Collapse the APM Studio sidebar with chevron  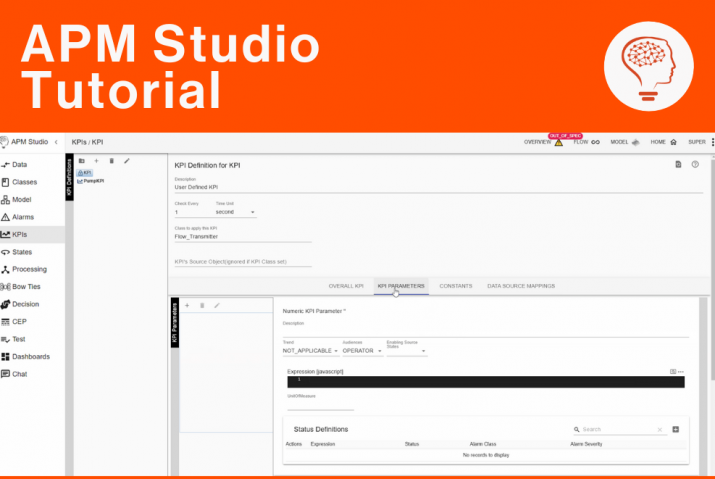point(56,142)
